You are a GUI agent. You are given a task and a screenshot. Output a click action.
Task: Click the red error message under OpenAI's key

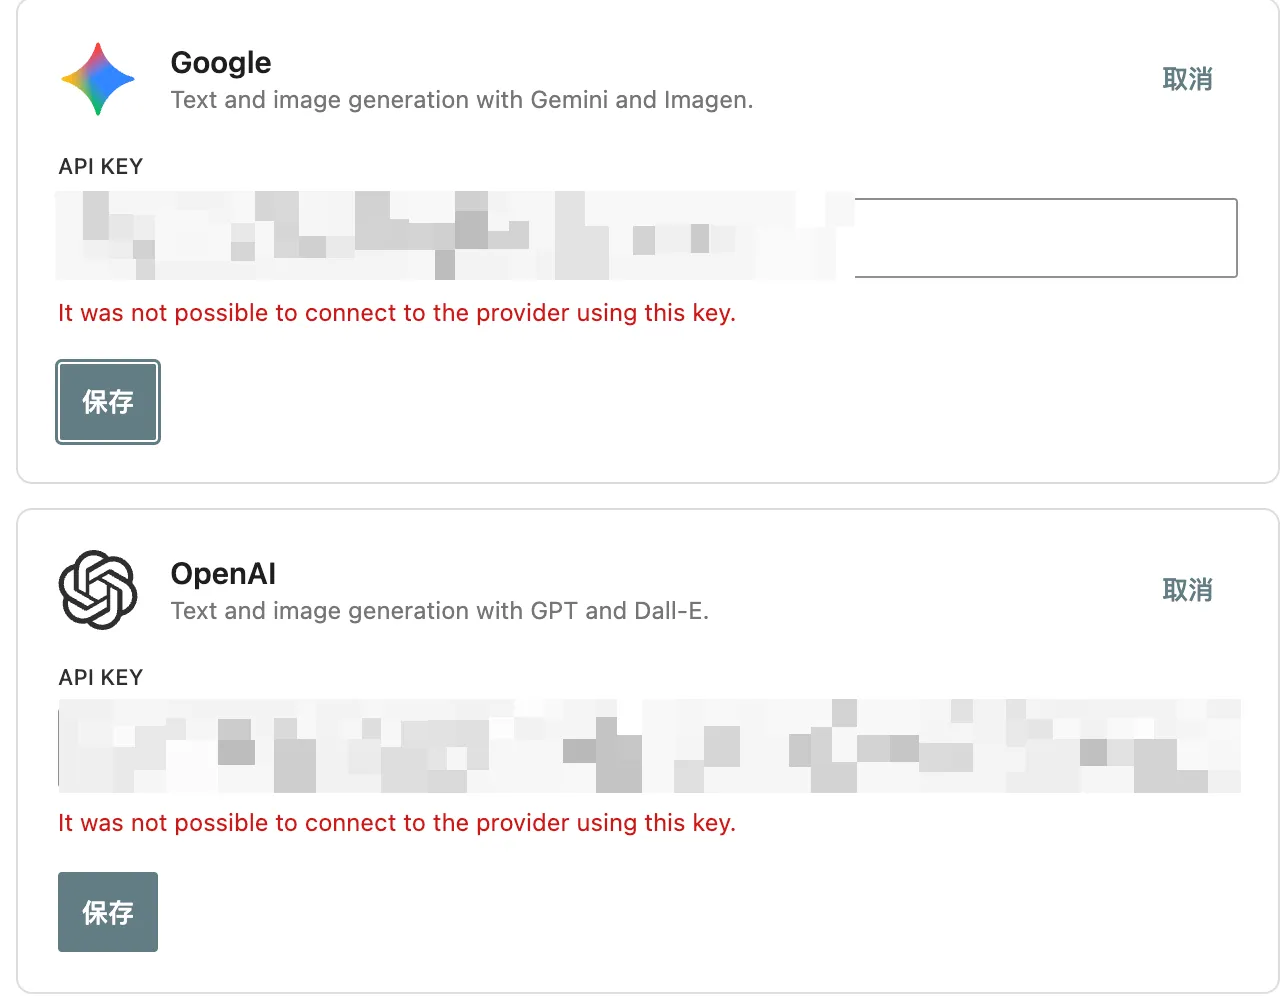click(397, 823)
